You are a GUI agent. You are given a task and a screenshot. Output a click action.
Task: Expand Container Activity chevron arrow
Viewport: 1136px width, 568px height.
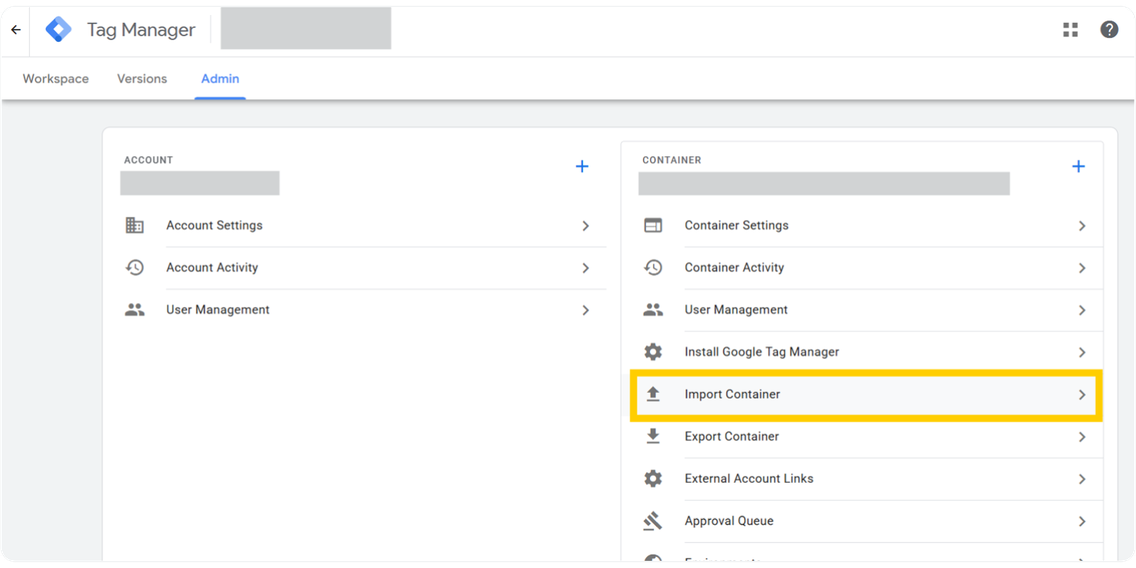click(1081, 268)
